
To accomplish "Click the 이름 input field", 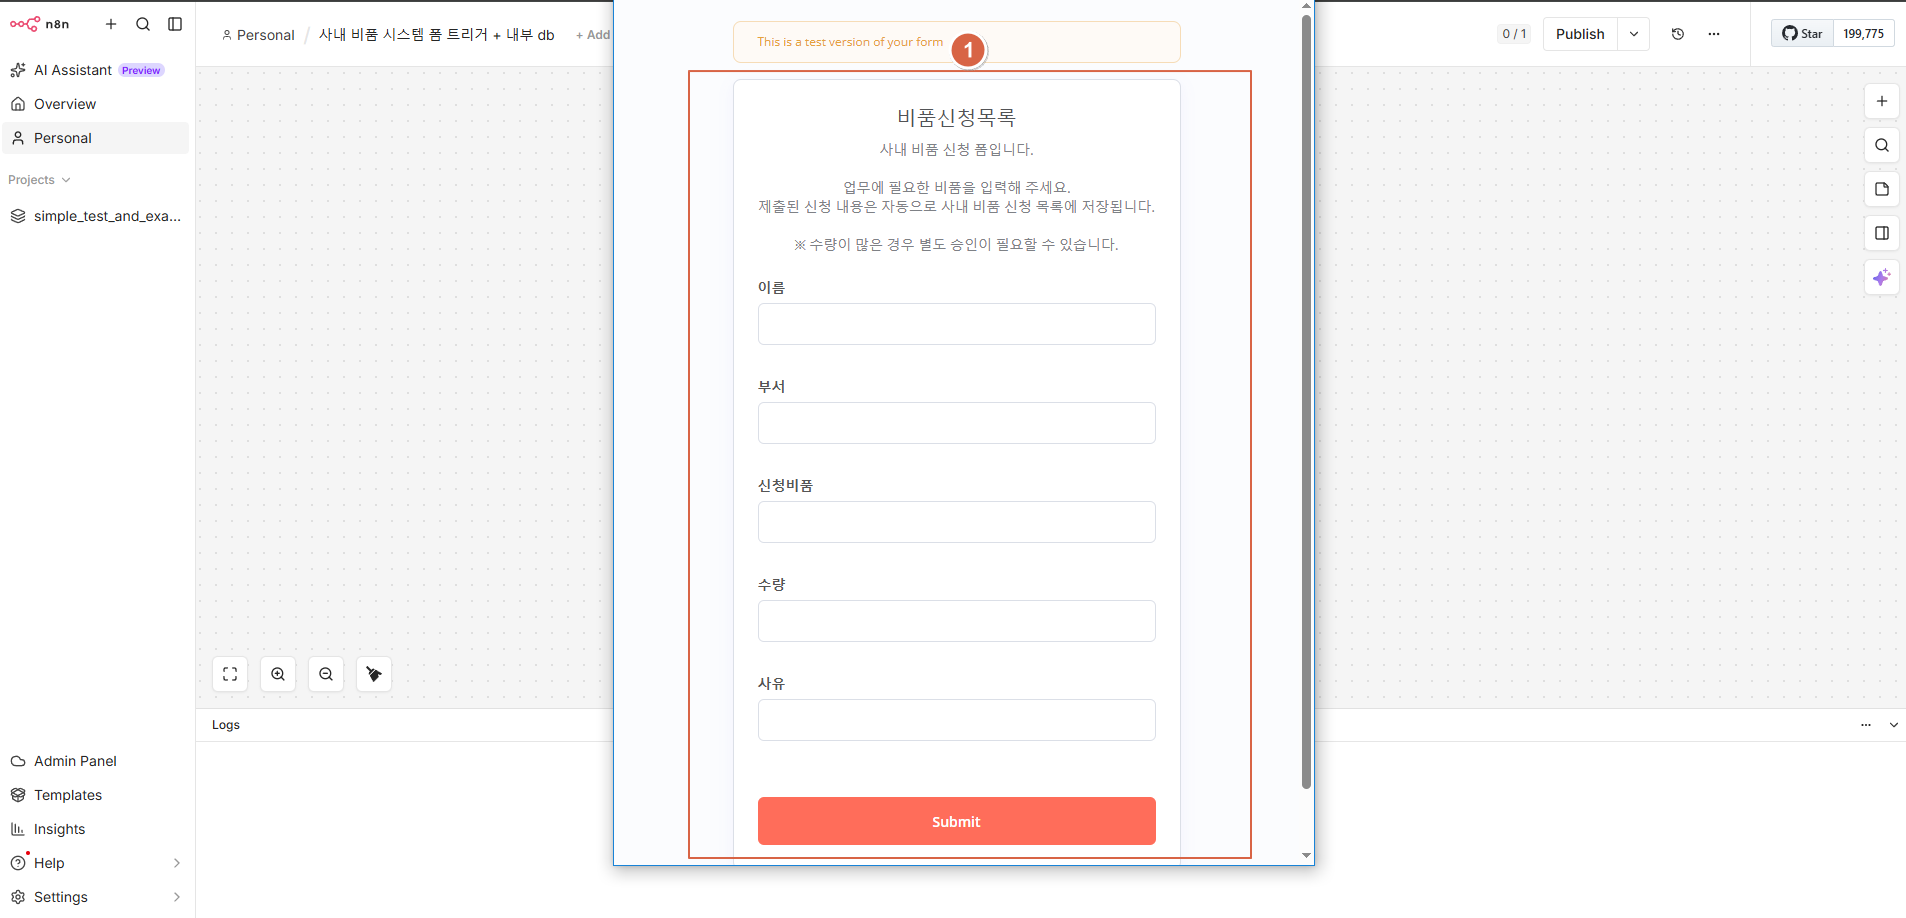I will pyautogui.click(x=957, y=324).
